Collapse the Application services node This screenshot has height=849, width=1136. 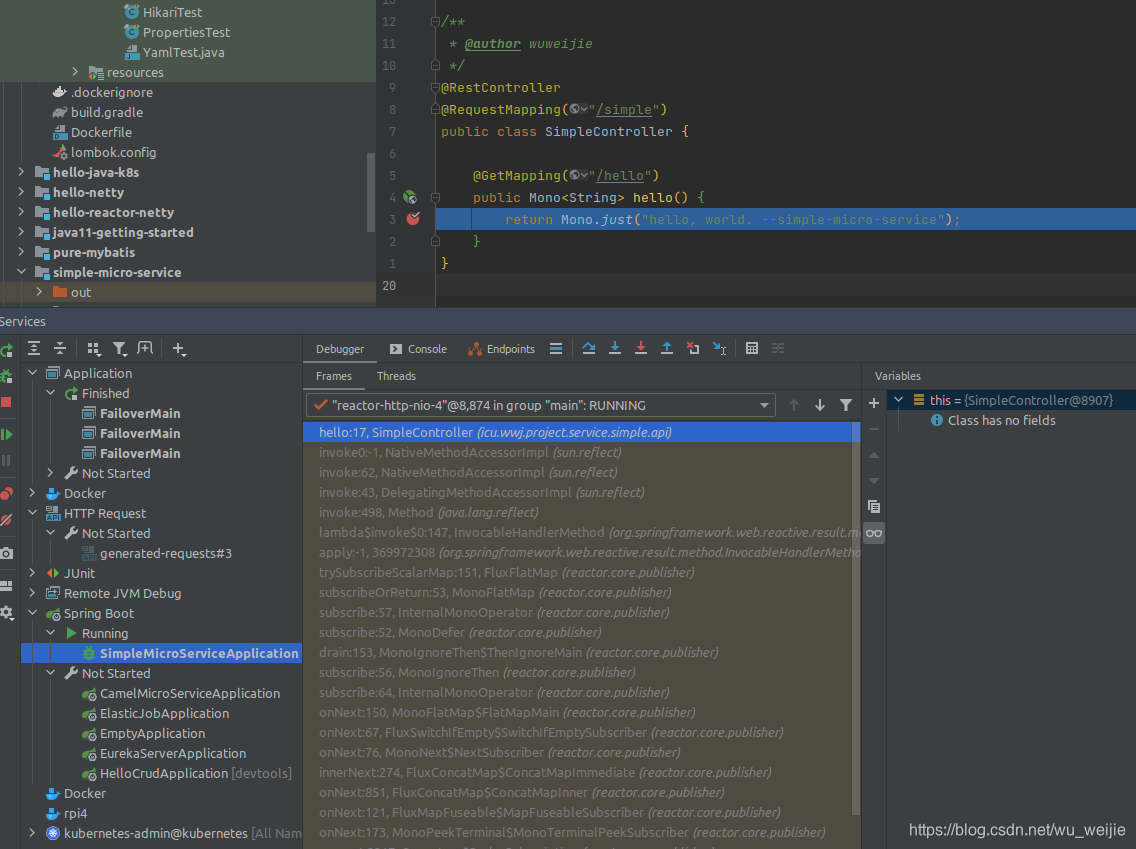pyautogui.click(x=33, y=373)
